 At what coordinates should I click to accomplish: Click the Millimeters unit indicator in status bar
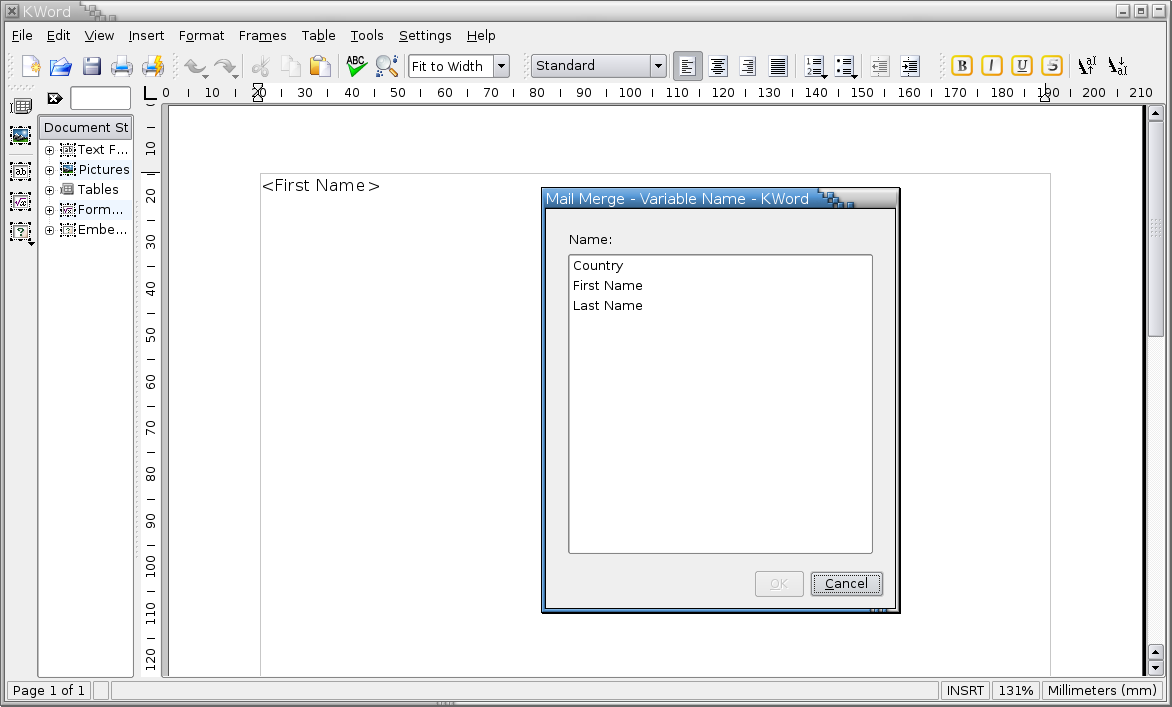[1102, 690]
